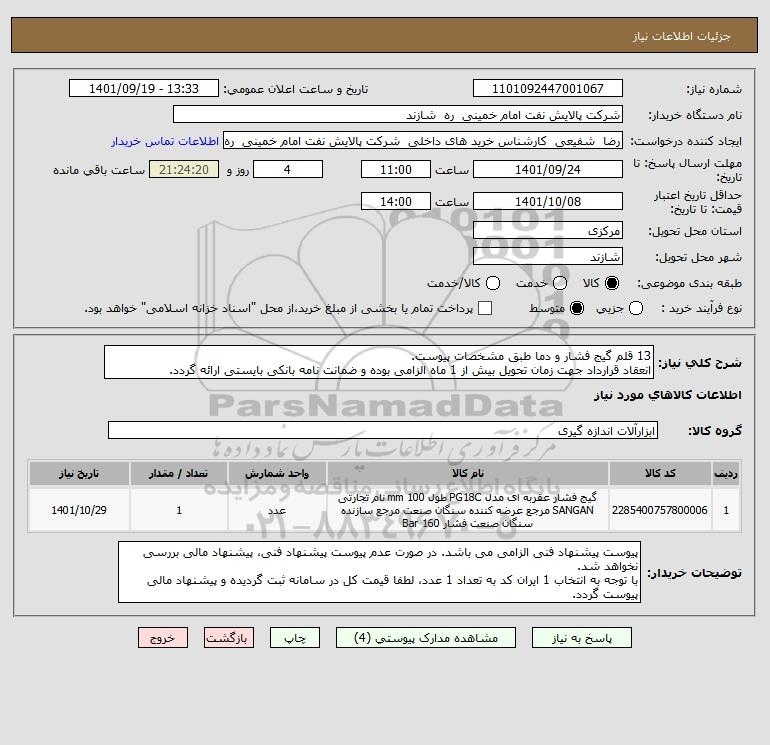Click product code 2285400757800006 cell
770x745 pixels.
click(660, 510)
